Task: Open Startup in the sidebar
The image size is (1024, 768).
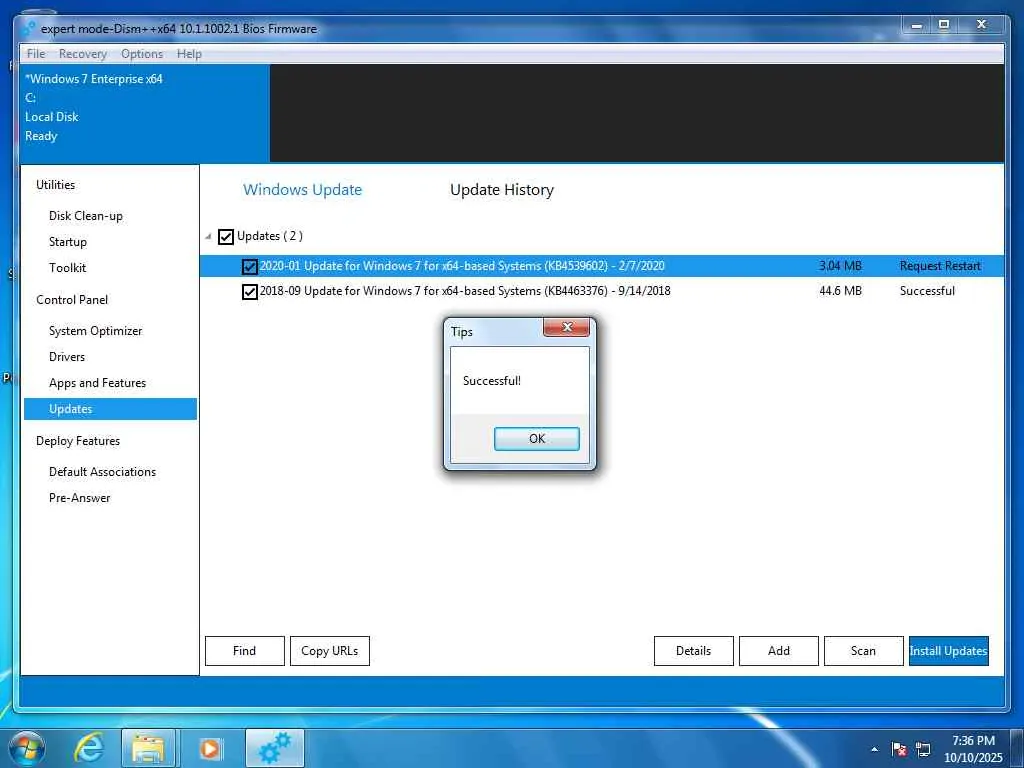Action: [68, 242]
